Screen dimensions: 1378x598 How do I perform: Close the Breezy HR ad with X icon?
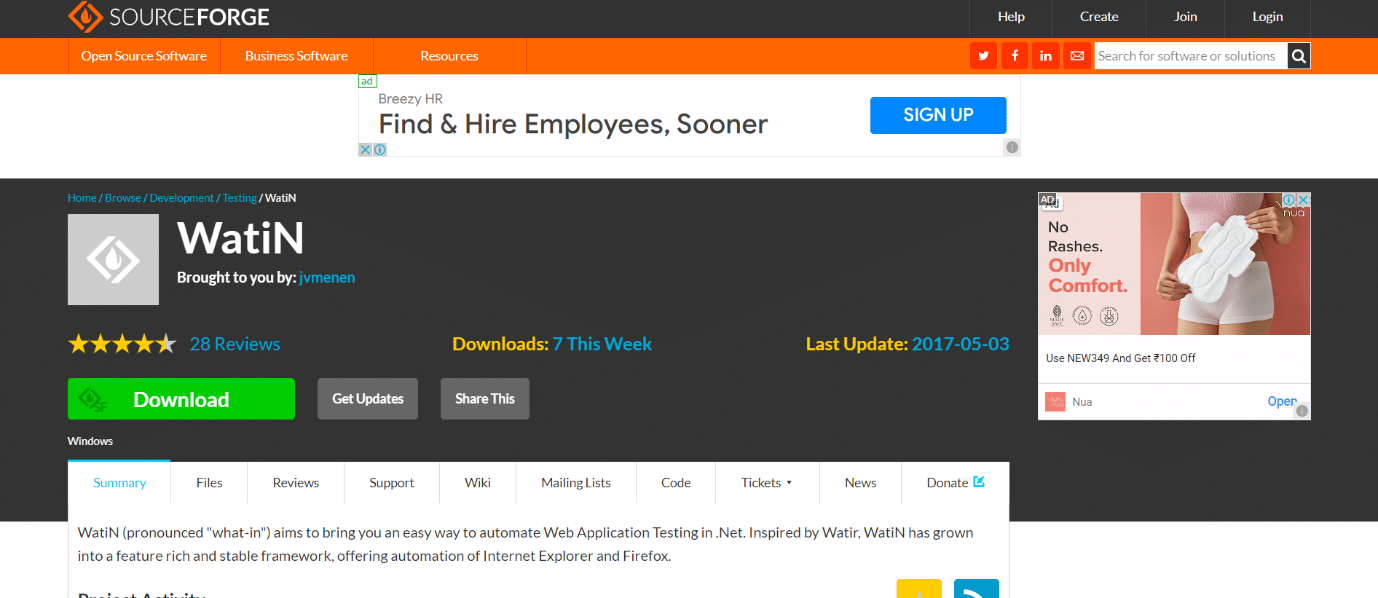point(366,149)
